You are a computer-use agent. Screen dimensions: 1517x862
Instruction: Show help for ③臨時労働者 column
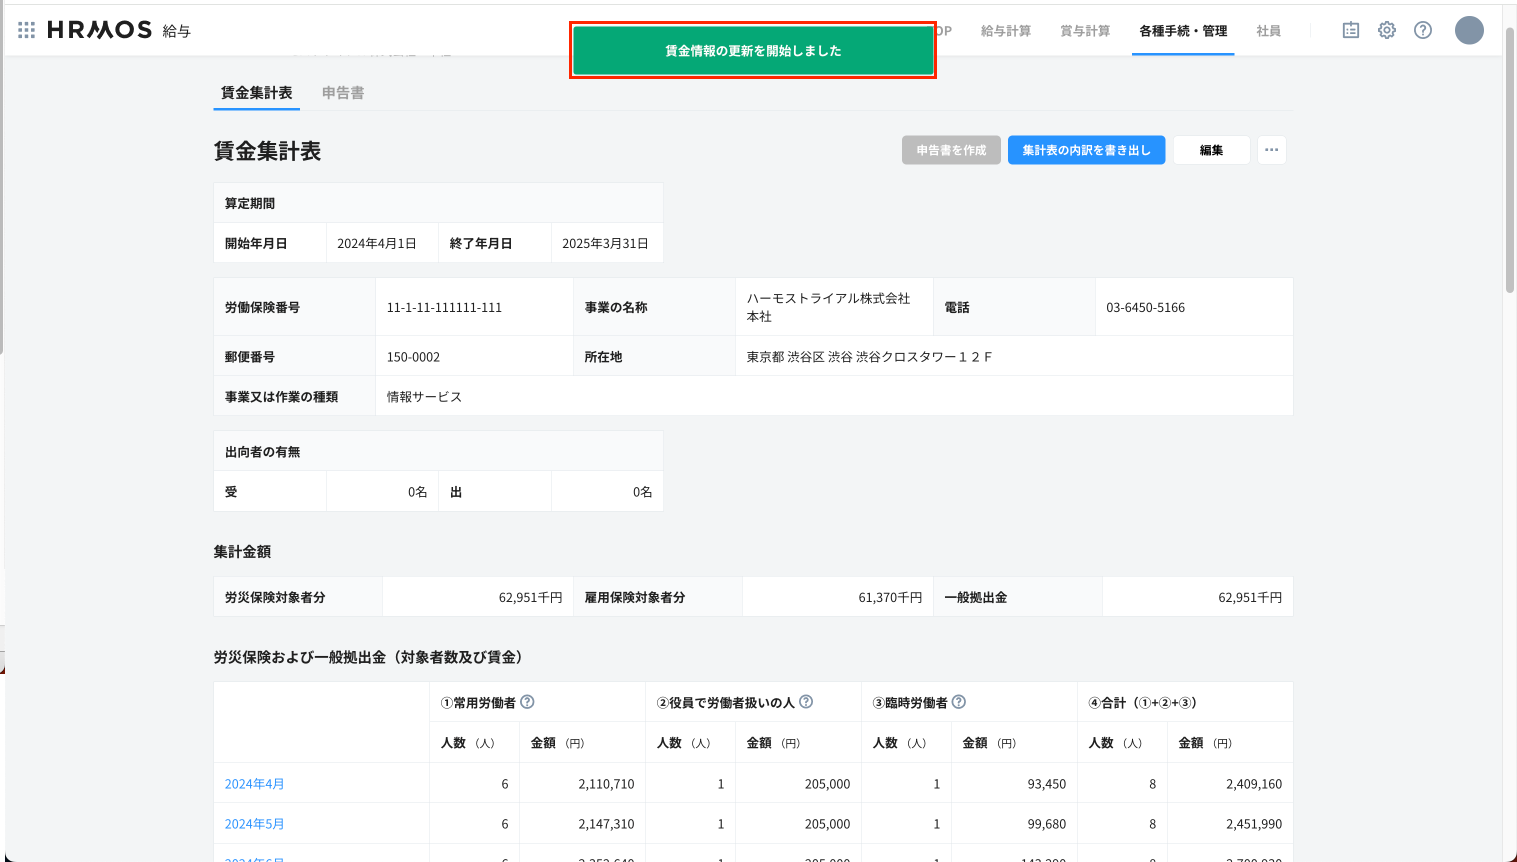pyautogui.click(x=959, y=702)
